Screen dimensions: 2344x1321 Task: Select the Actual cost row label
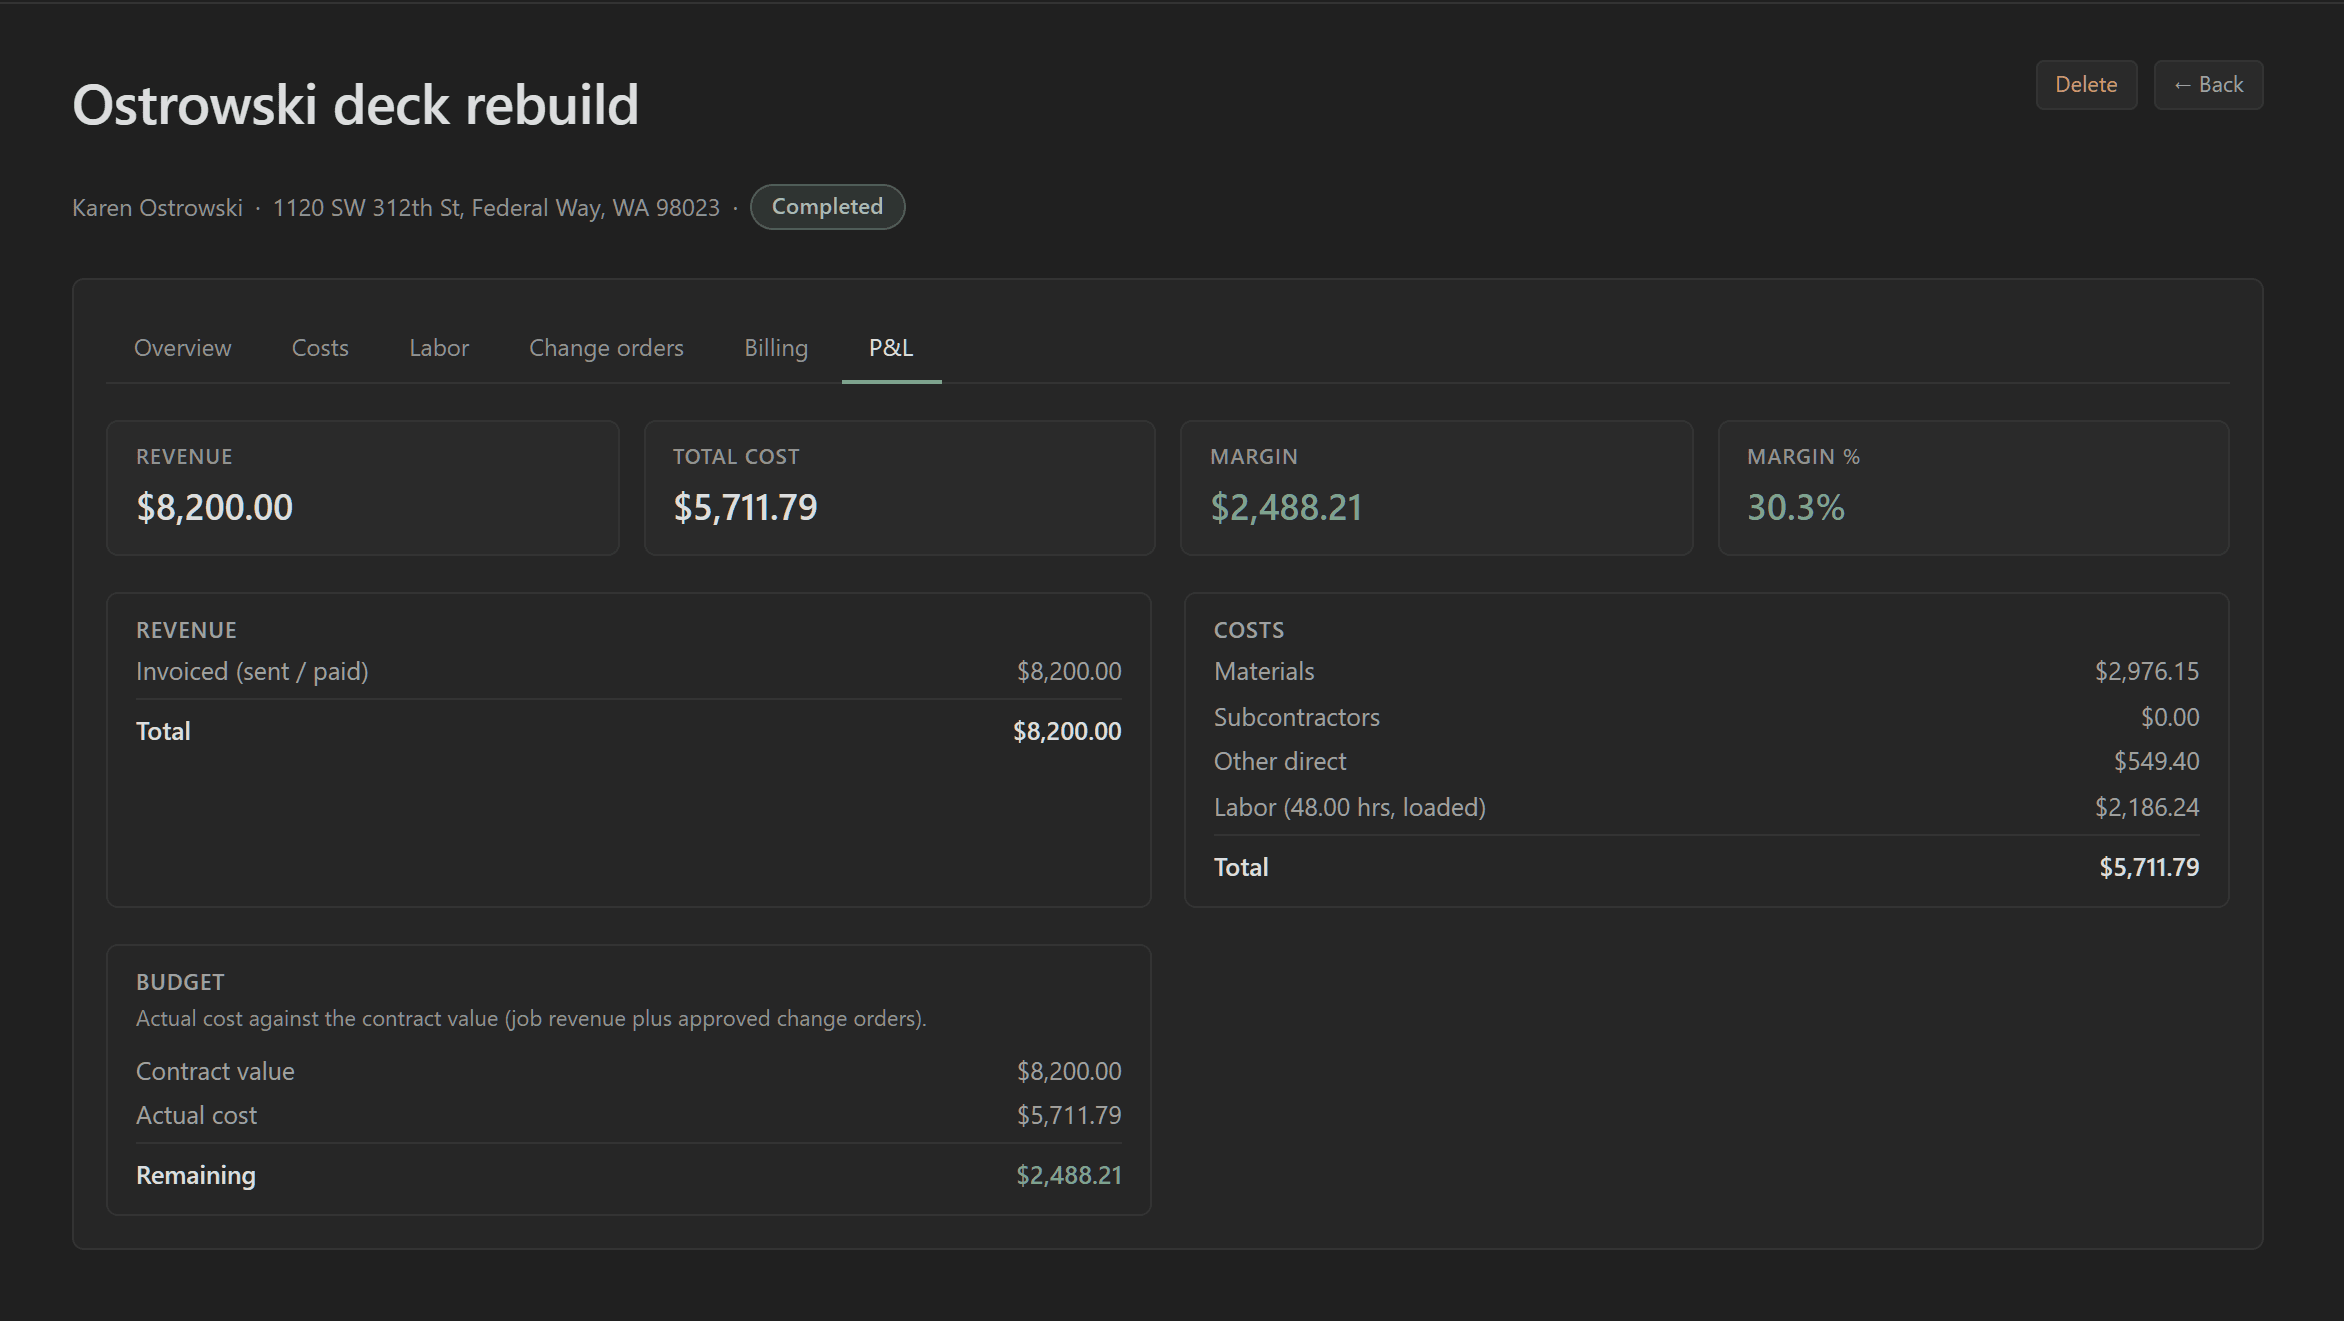pyautogui.click(x=196, y=1115)
